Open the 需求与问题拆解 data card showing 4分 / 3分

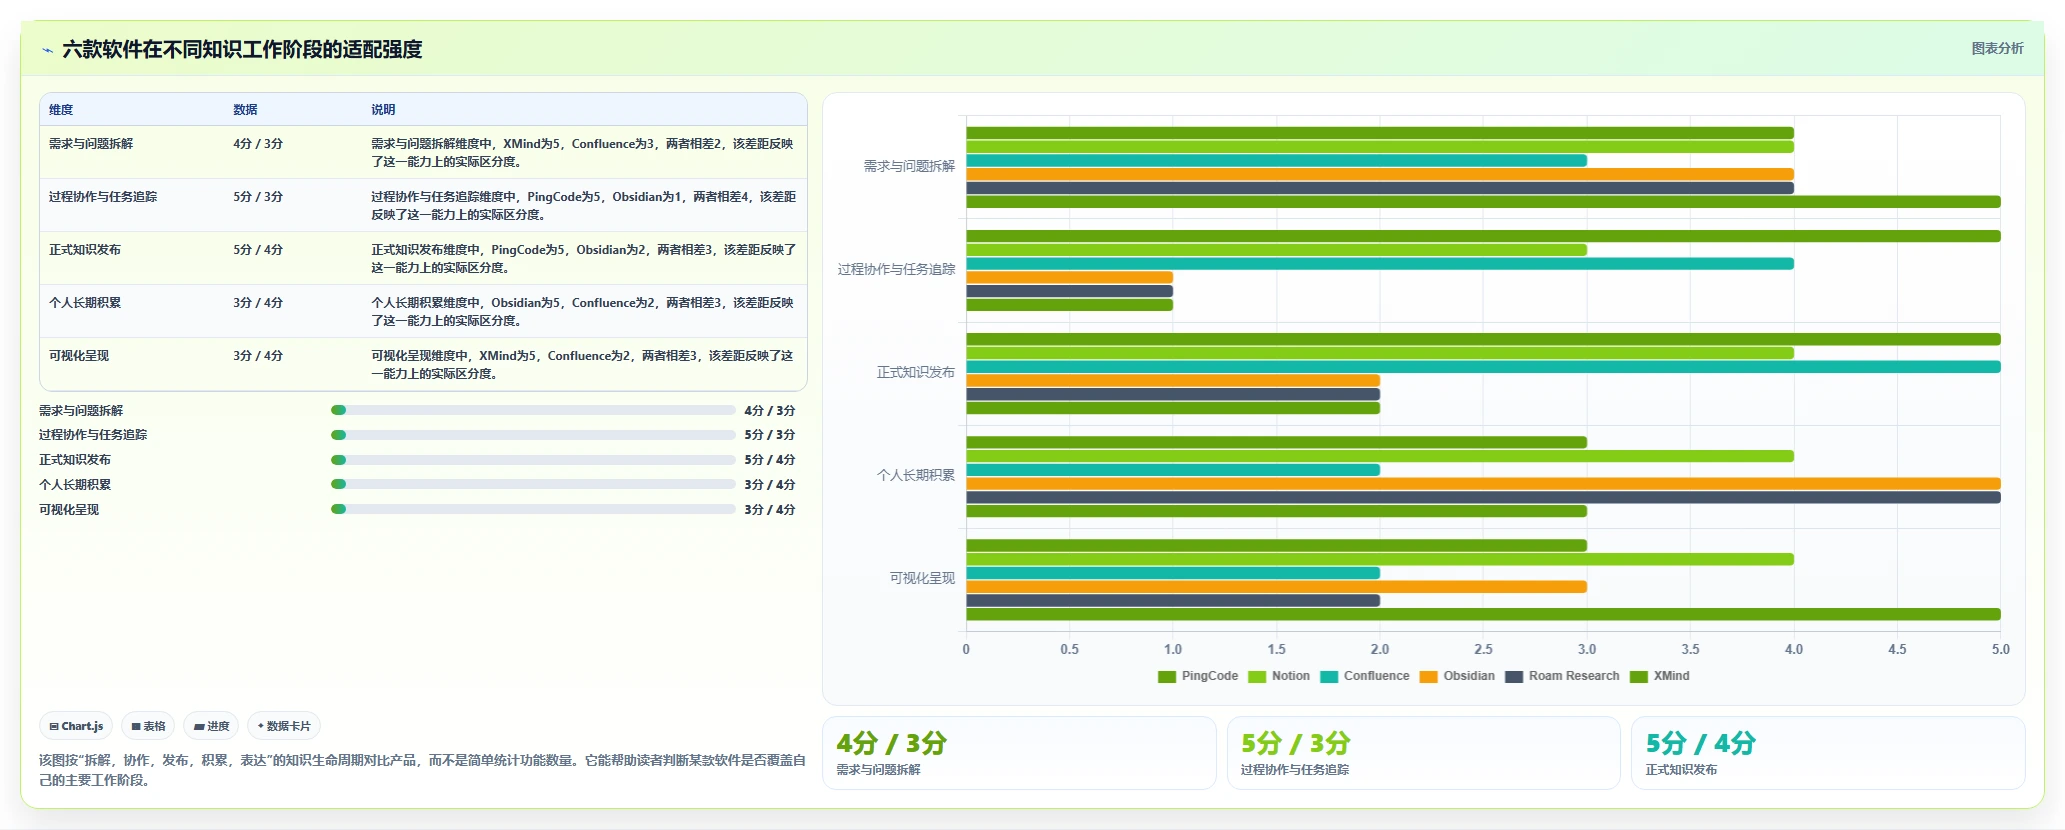point(1019,753)
